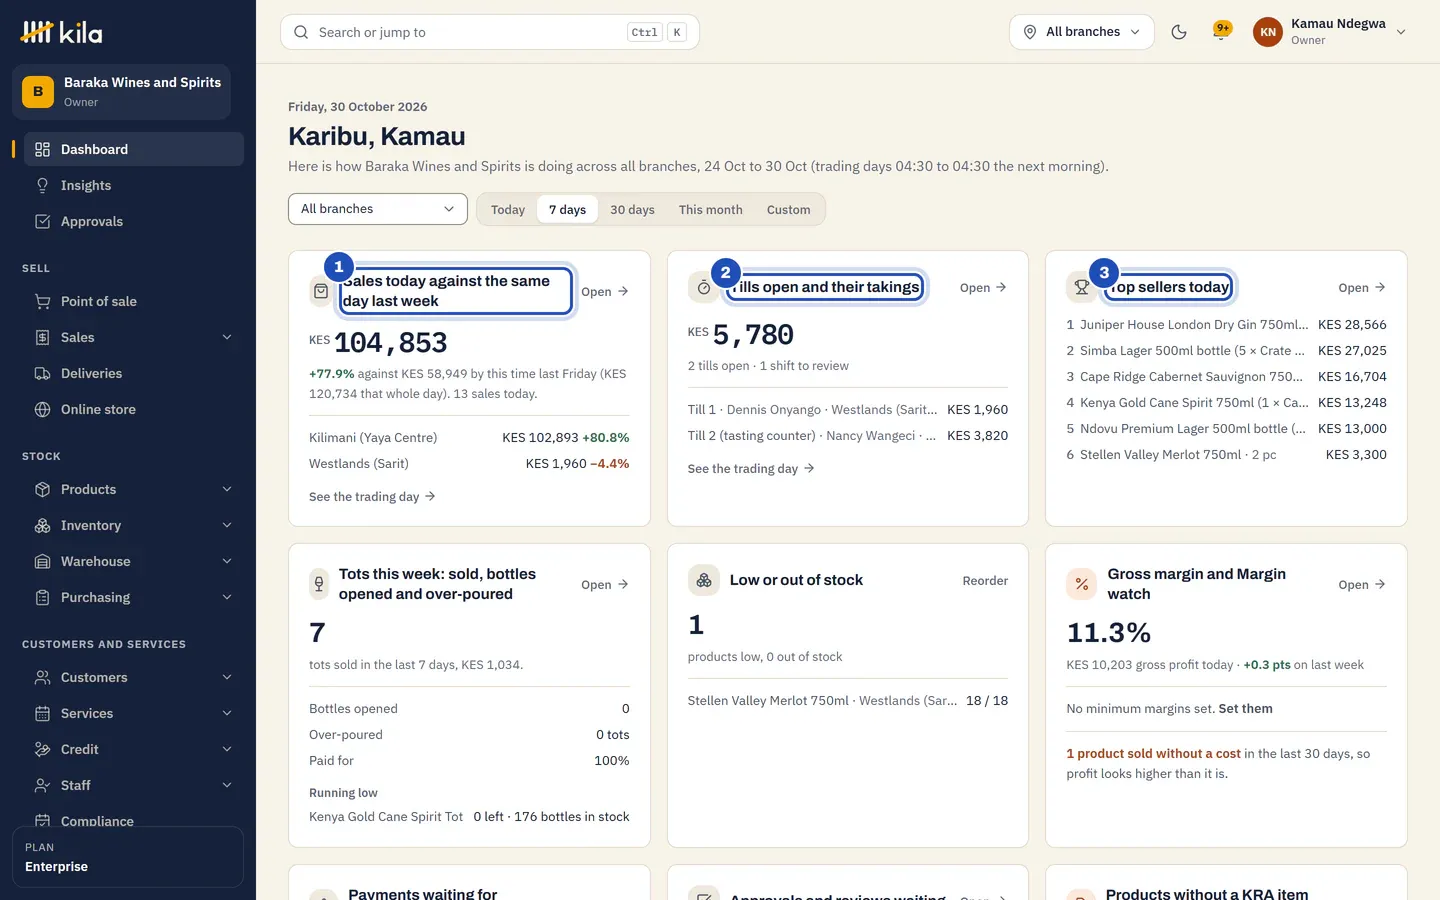Click See the trading day under tills

(751, 468)
